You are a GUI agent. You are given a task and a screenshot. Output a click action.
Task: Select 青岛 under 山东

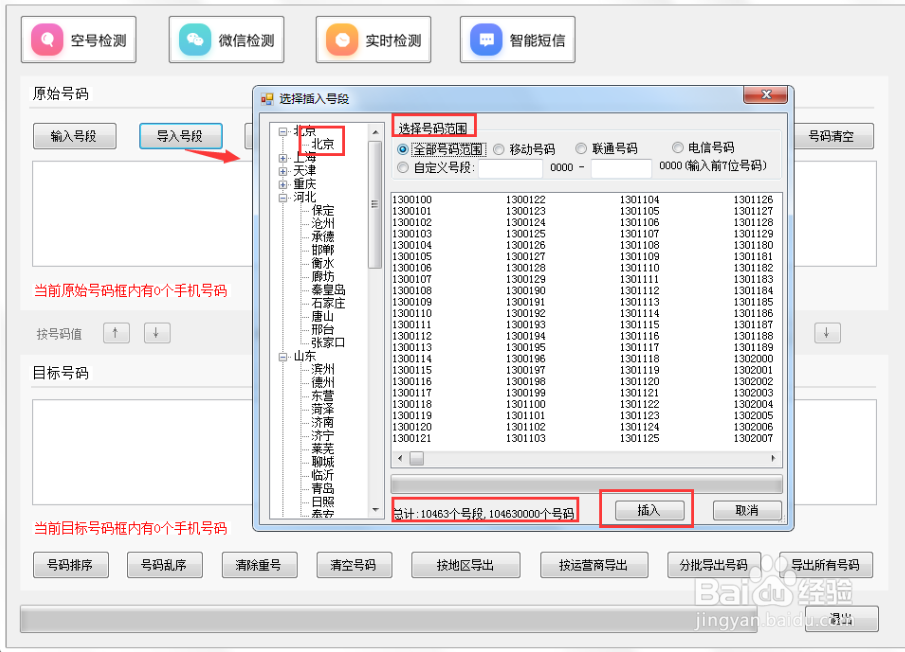(x=321, y=488)
